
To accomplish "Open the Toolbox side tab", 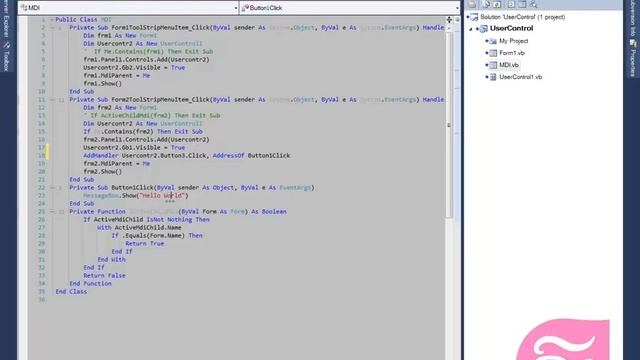I will pyautogui.click(x=6, y=56).
